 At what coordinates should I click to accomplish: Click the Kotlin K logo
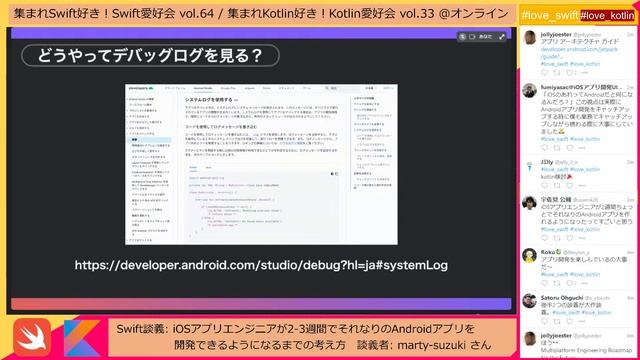click(82, 338)
